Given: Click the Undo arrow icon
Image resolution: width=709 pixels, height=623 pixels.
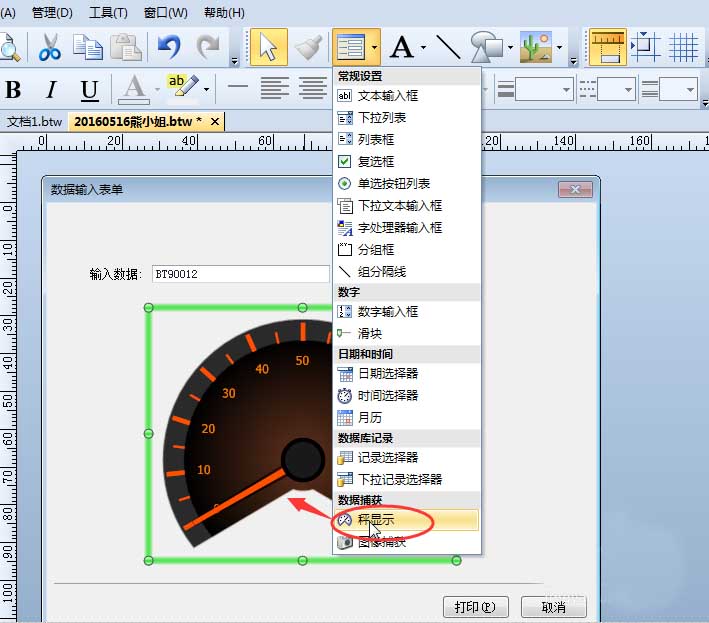Looking at the screenshot, I should click(170, 47).
